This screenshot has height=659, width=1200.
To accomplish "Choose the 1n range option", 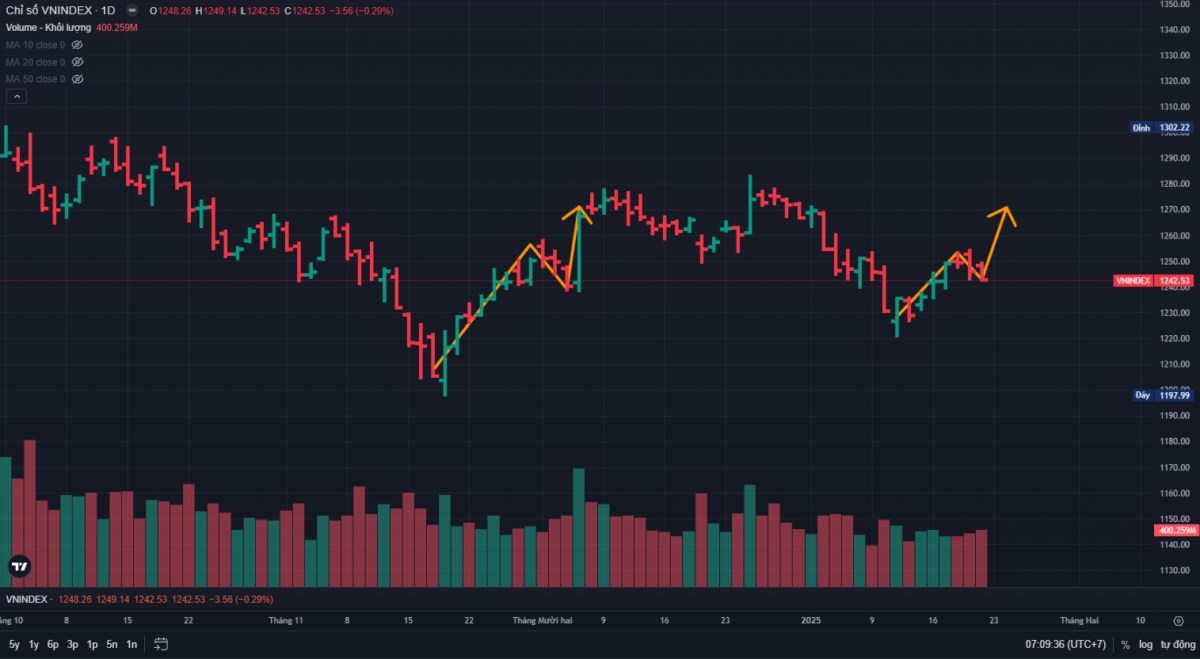I will tap(131, 645).
